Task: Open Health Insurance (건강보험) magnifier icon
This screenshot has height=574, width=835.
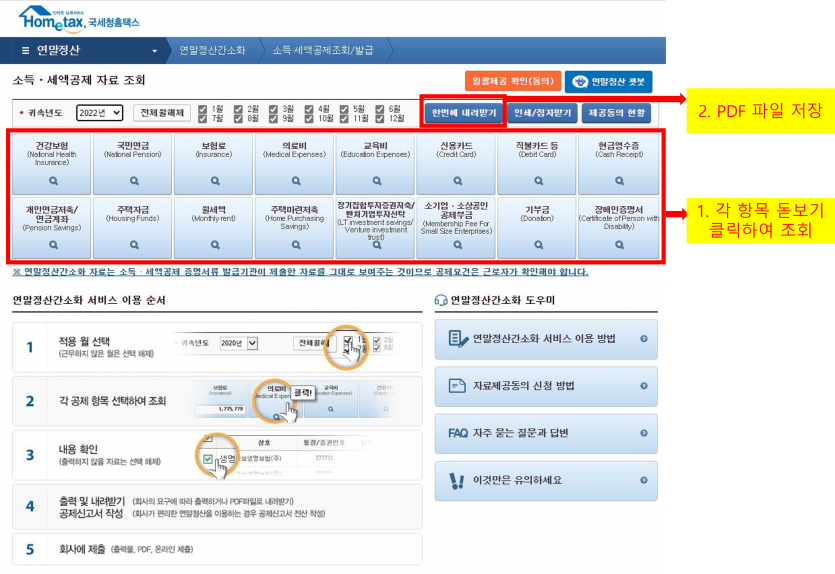Action: pyautogui.click(x=52, y=183)
